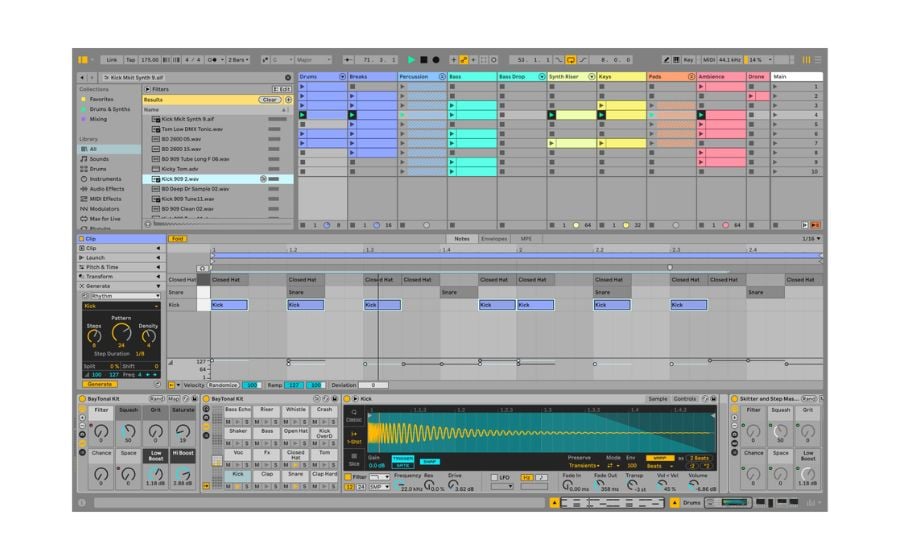Stop playback with the Stop button
The image size is (900, 560).
tap(424, 60)
